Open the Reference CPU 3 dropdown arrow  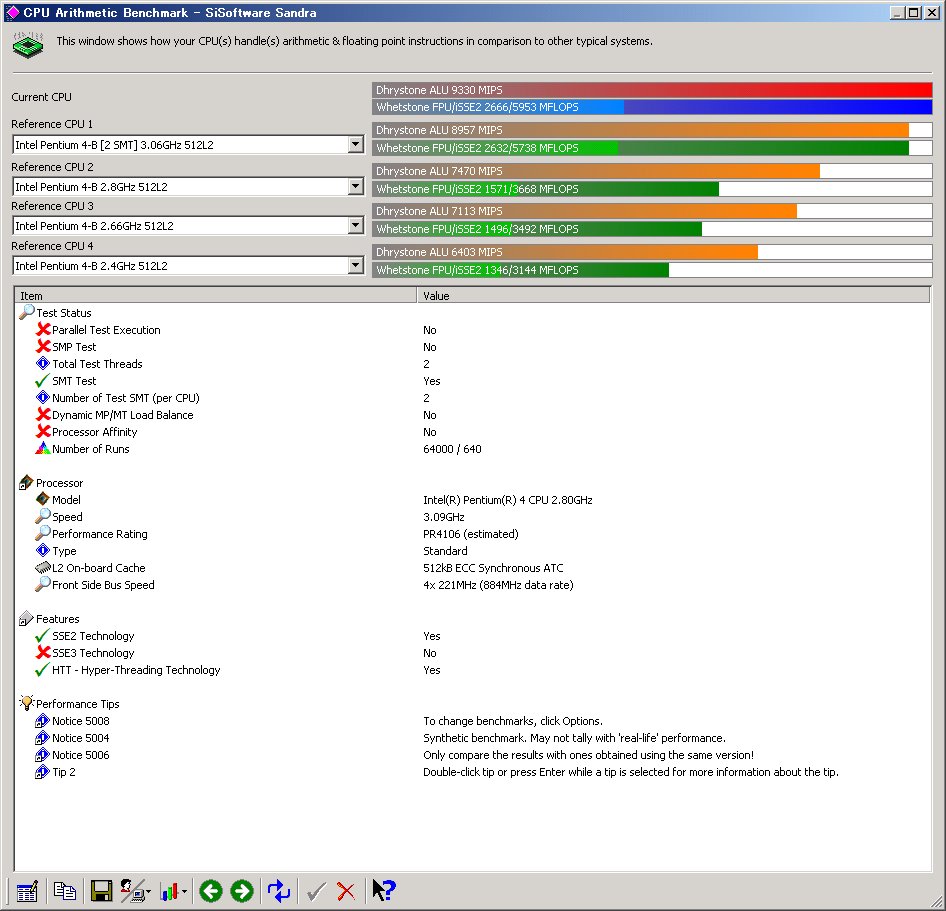click(x=355, y=226)
